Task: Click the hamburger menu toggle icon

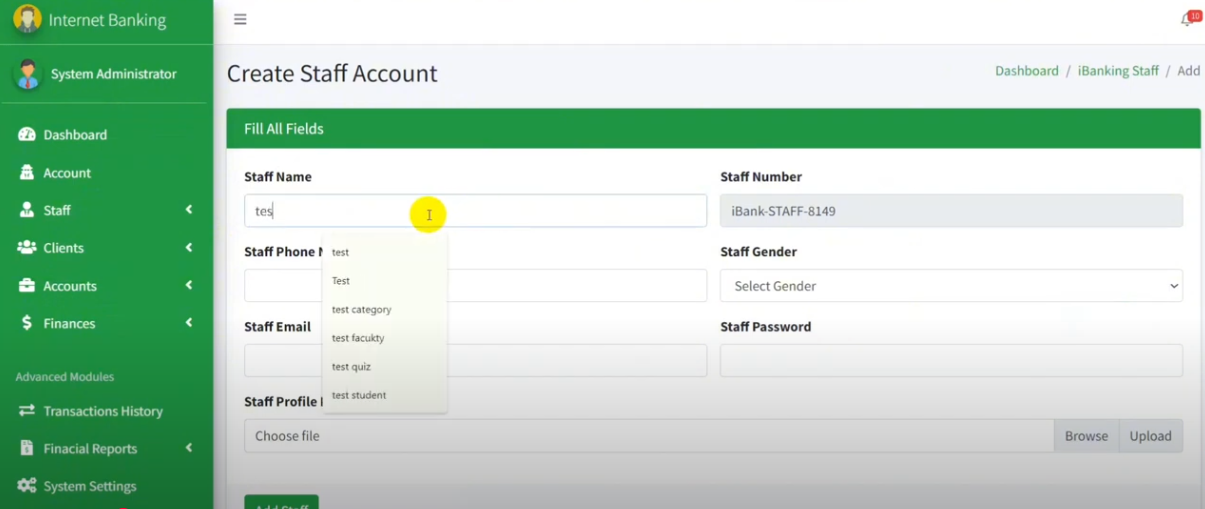Action: pyautogui.click(x=240, y=19)
